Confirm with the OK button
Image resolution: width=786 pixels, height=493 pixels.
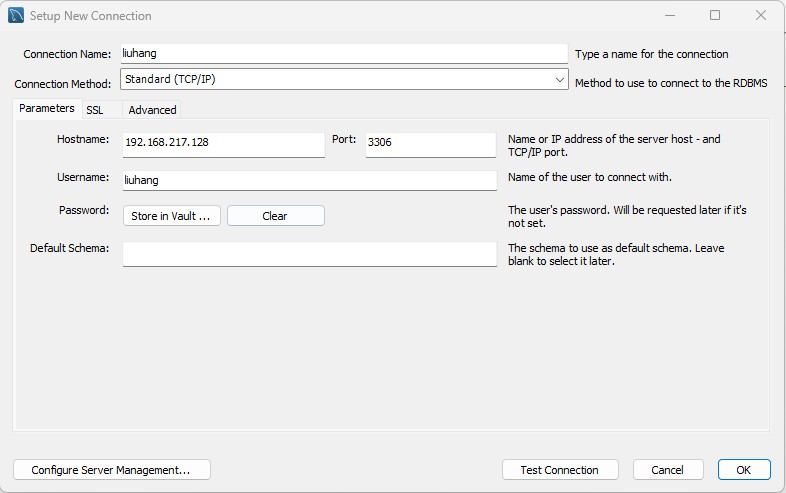point(744,470)
